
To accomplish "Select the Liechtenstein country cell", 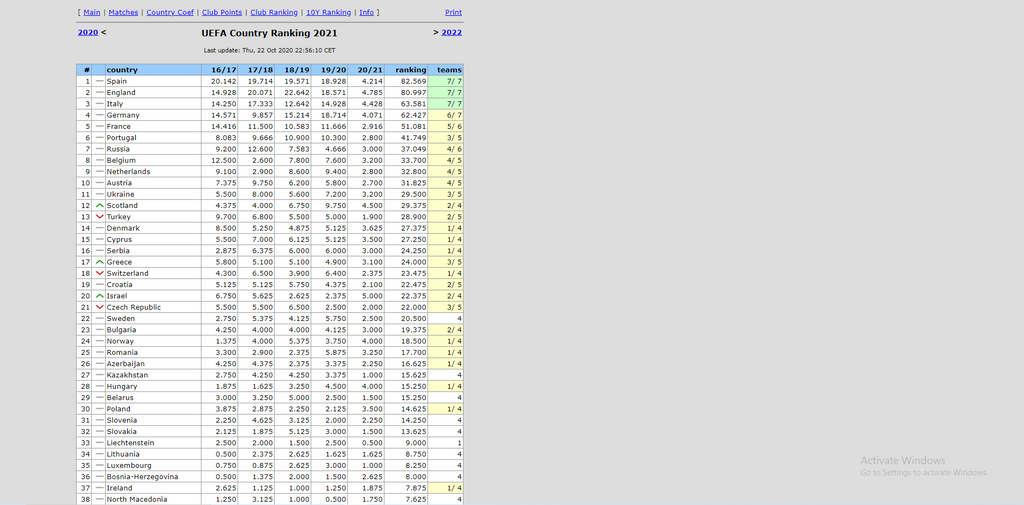I will [153, 443].
